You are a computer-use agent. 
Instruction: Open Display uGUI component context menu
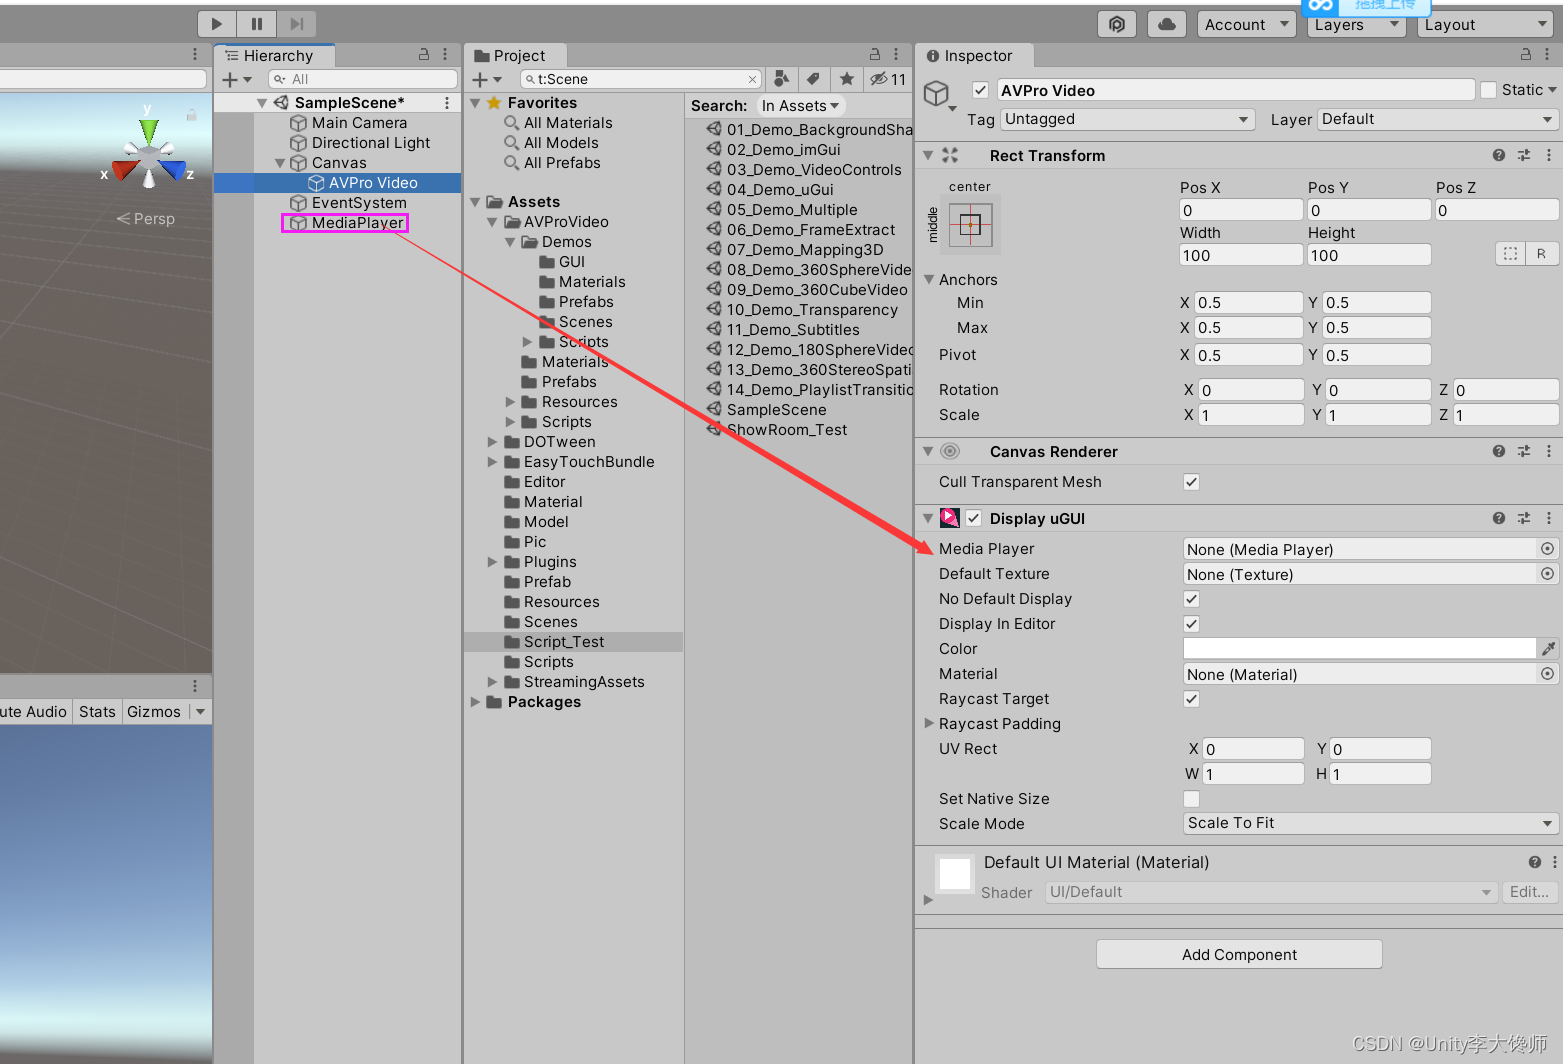[1548, 518]
